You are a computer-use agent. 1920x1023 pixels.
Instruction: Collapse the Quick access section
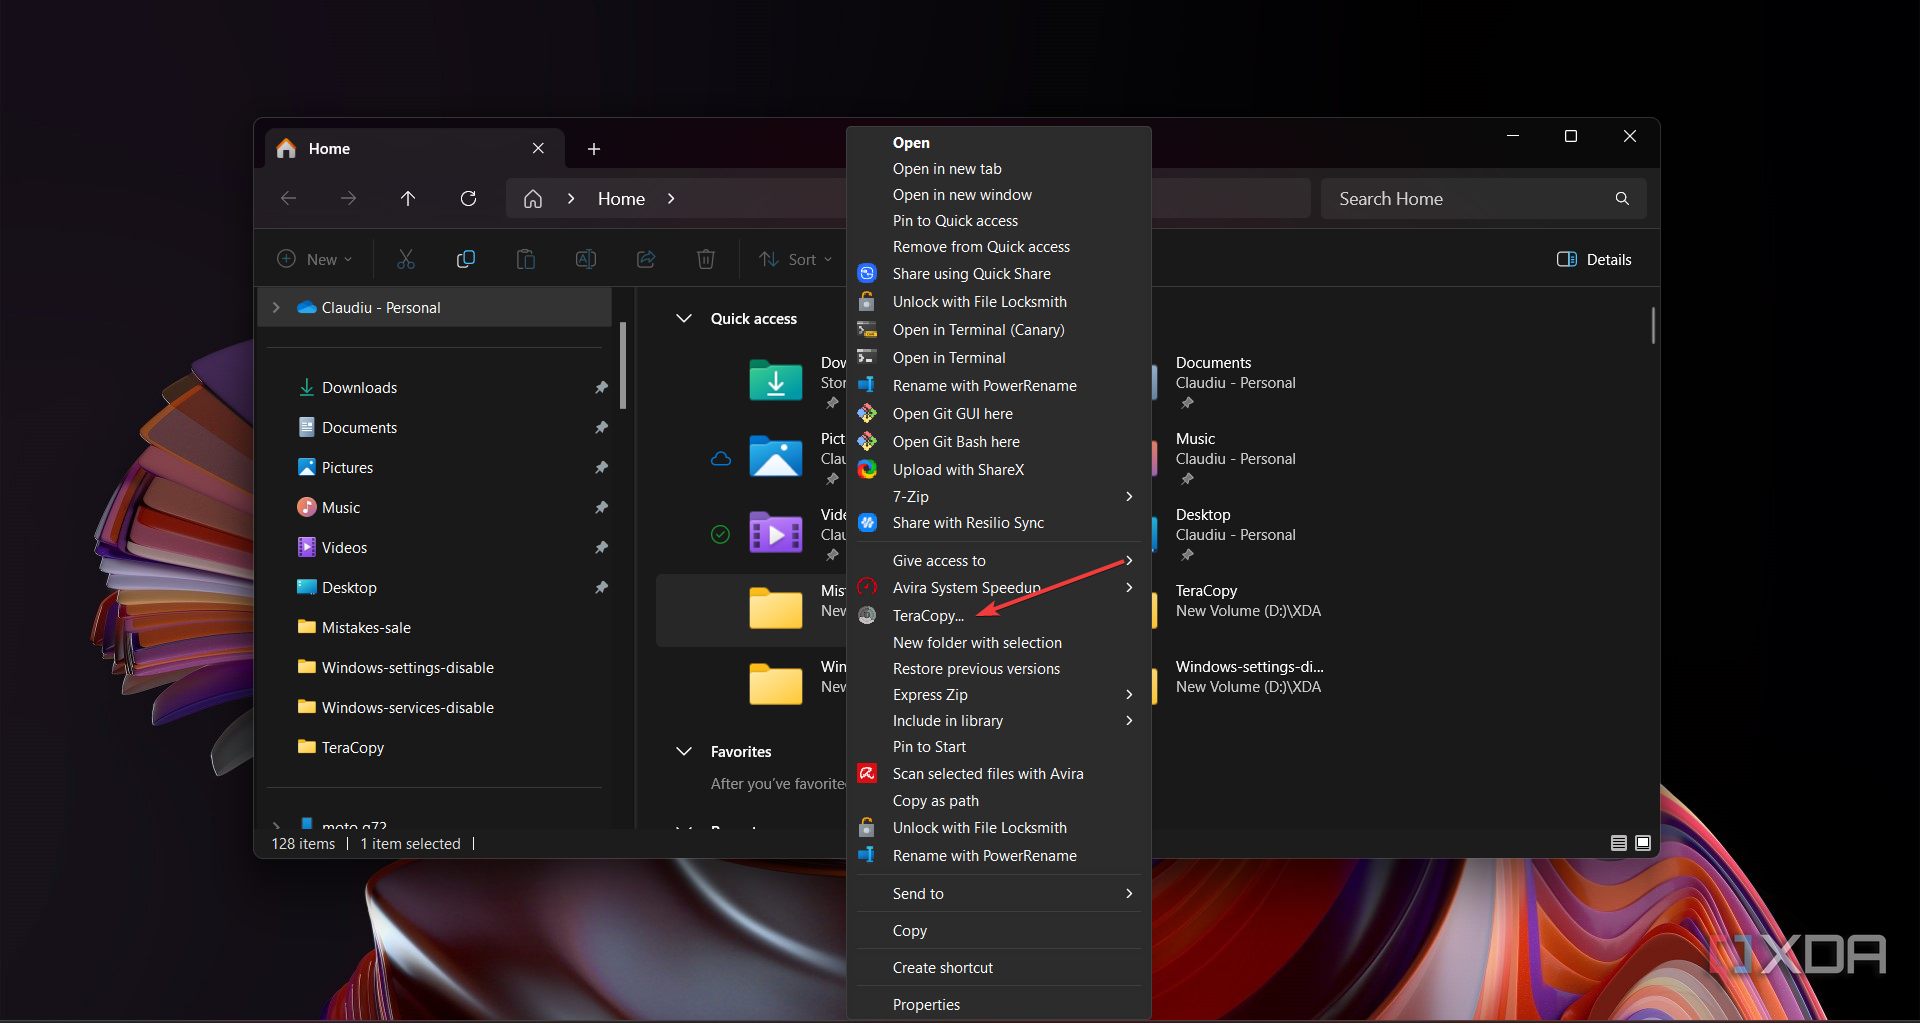(x=684, y=318)
